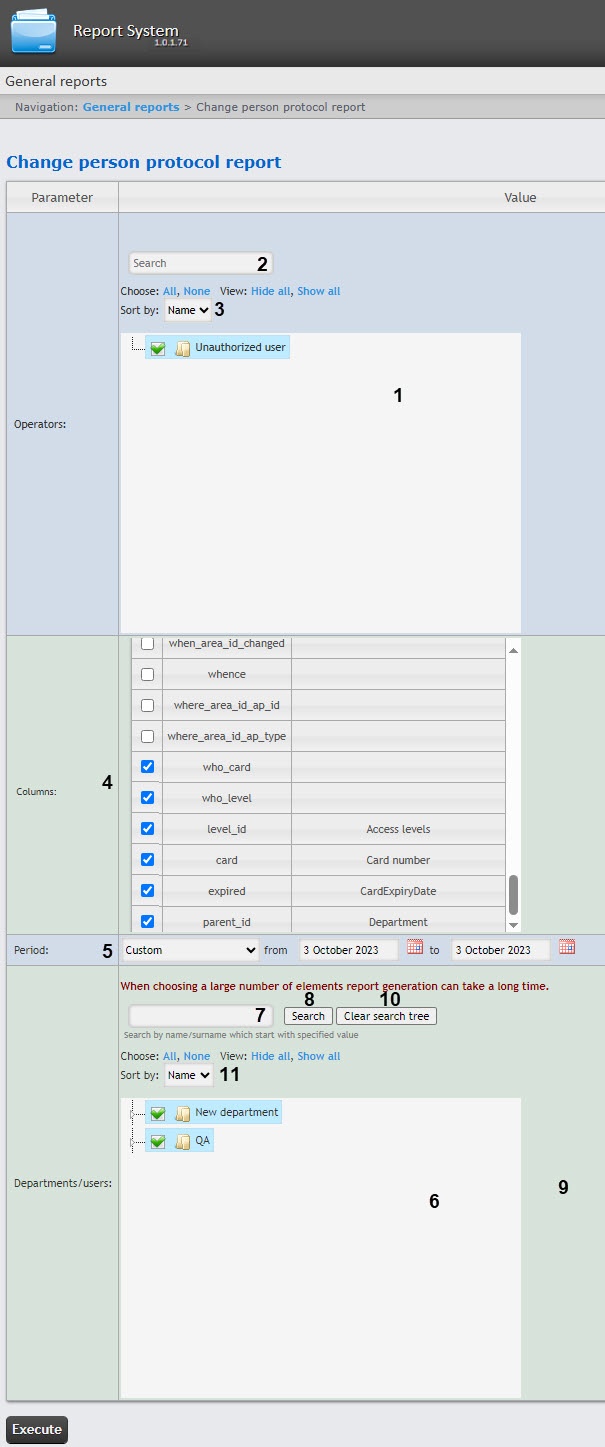
Task: Click the Access levels cell
Action: coord(398,829)
